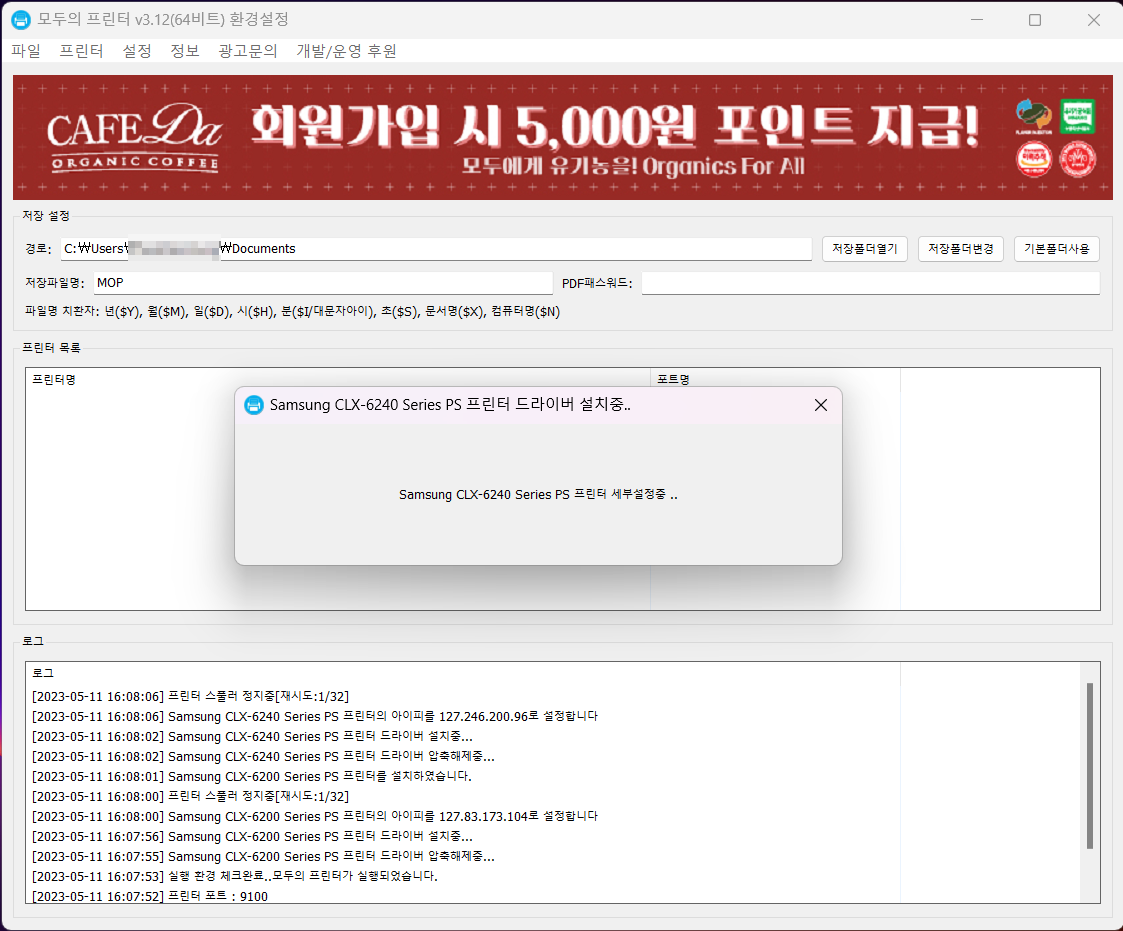Select CLX-6200 드라이버 압축해제중 log entry
This screenshot has width=1123, height=931.
pos(263,857)
